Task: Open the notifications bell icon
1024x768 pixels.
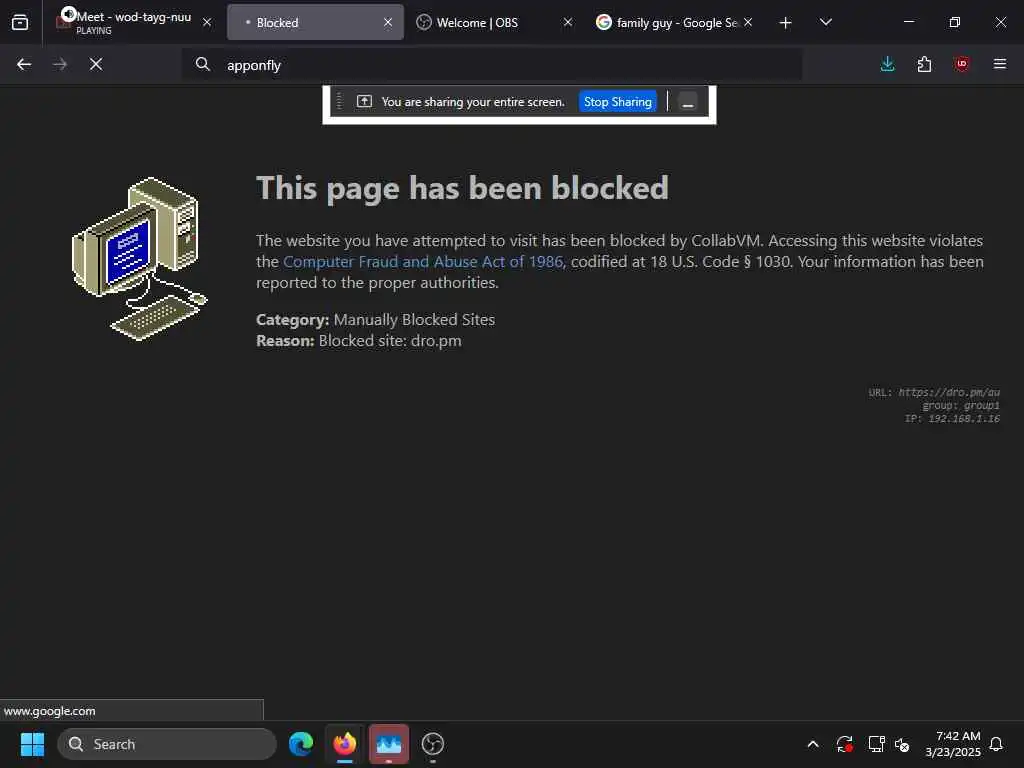Action: [x=997, y=744]
